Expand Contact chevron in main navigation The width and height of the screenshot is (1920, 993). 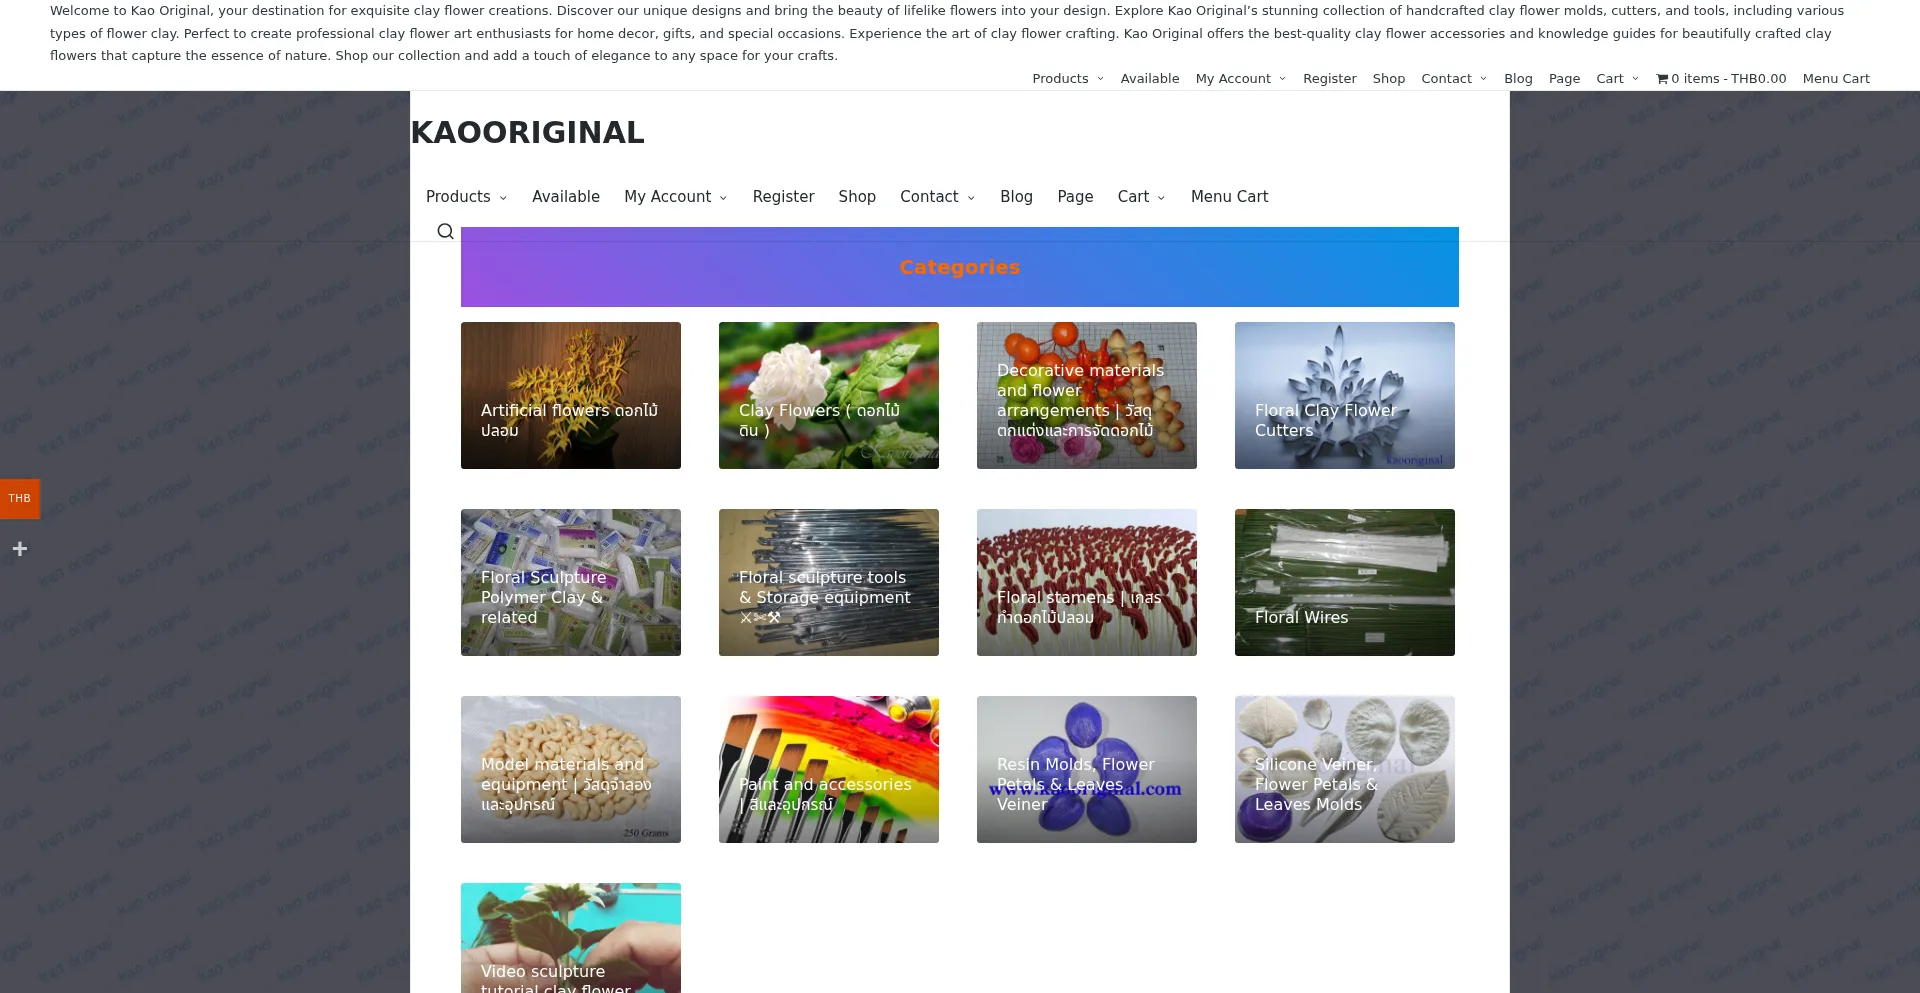971,198
